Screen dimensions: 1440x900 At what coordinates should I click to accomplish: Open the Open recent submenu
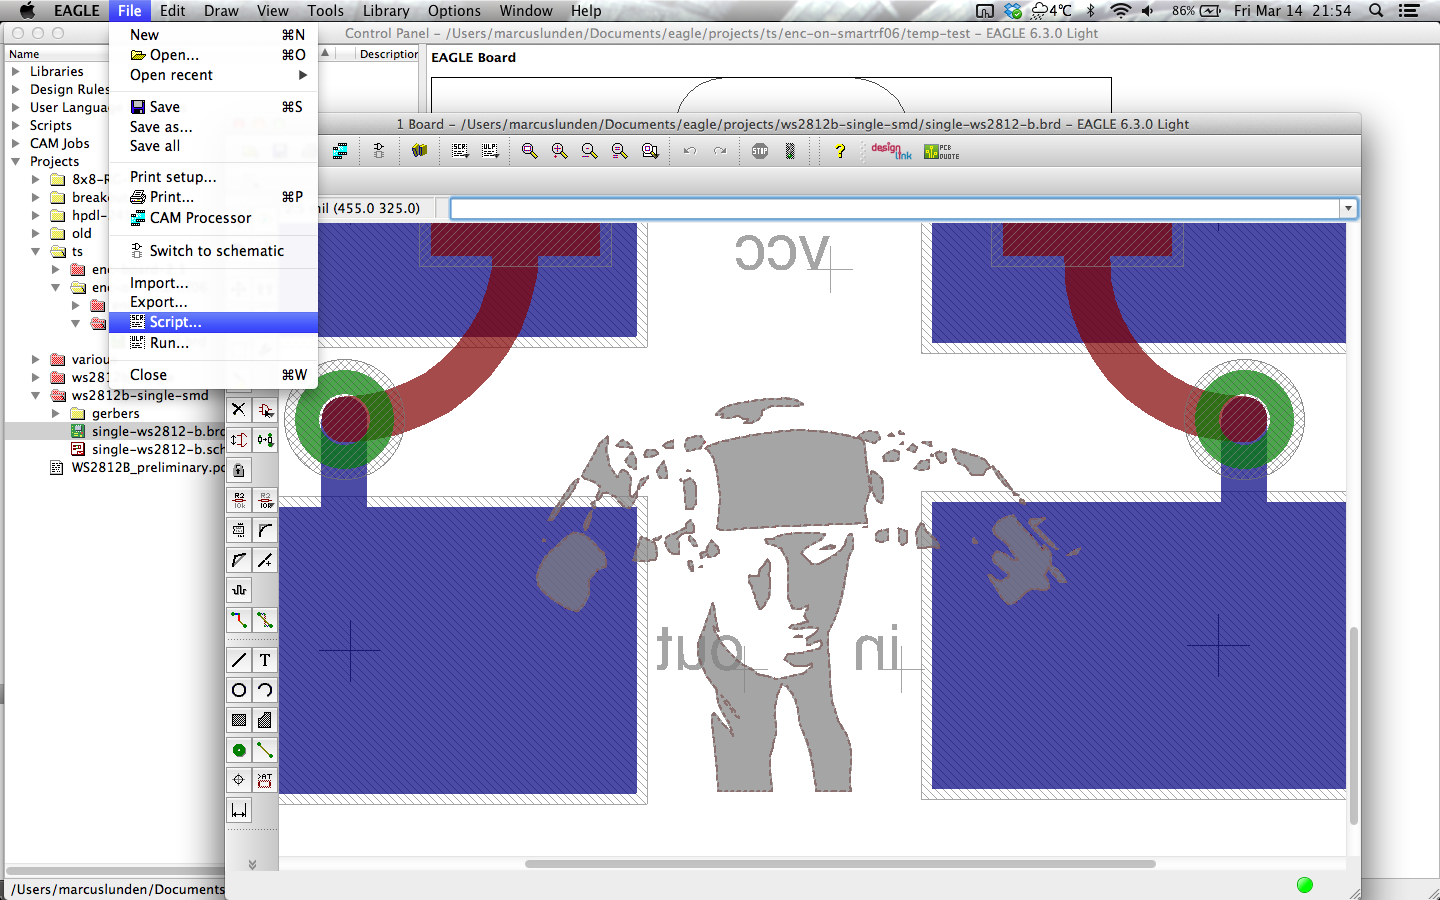[x=213, y=75]
